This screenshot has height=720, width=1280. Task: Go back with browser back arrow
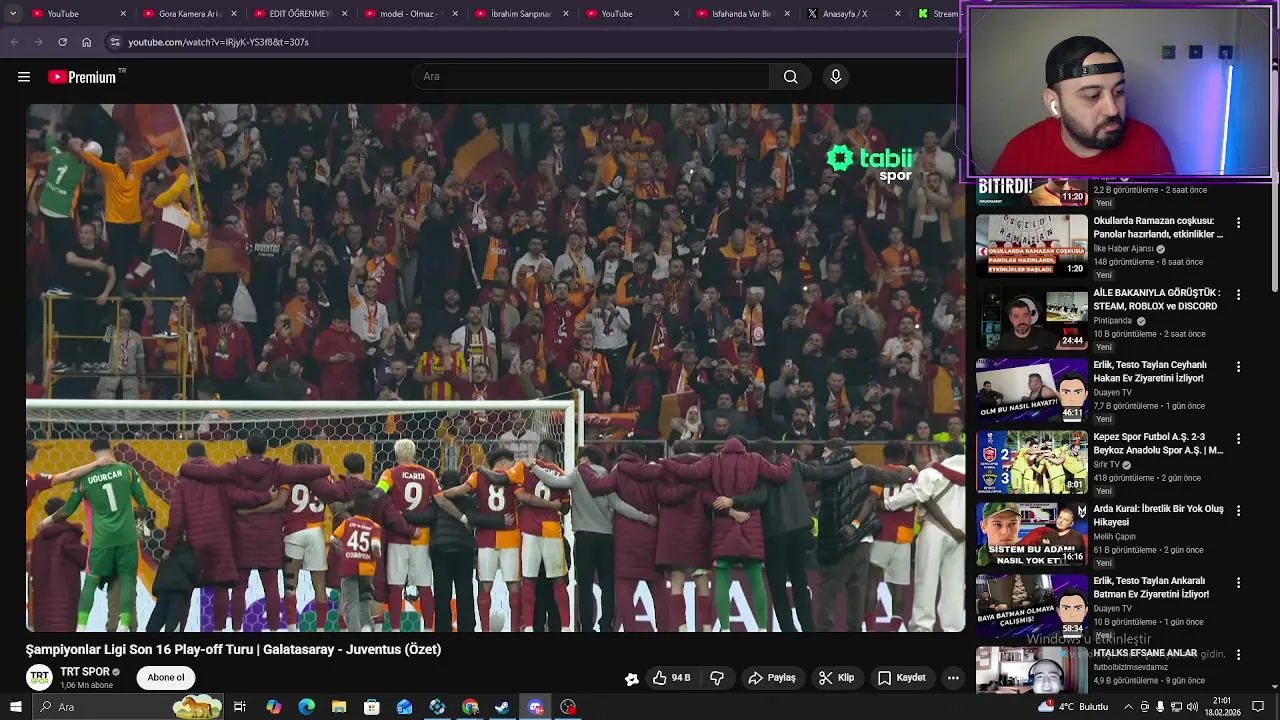tap(14, 42)
